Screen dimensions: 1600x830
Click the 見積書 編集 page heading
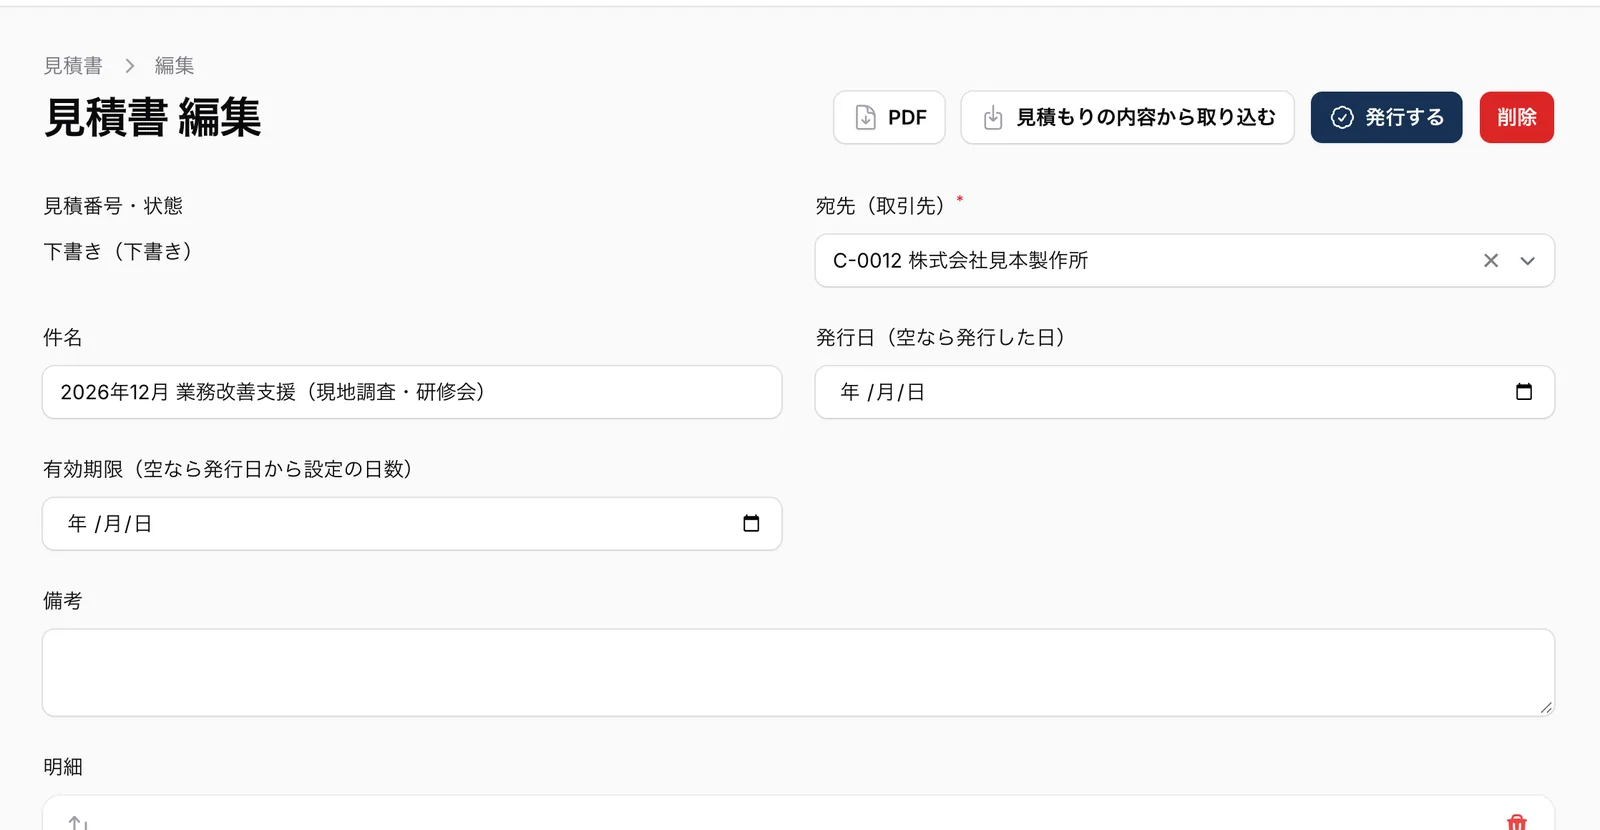click(153, 118)
